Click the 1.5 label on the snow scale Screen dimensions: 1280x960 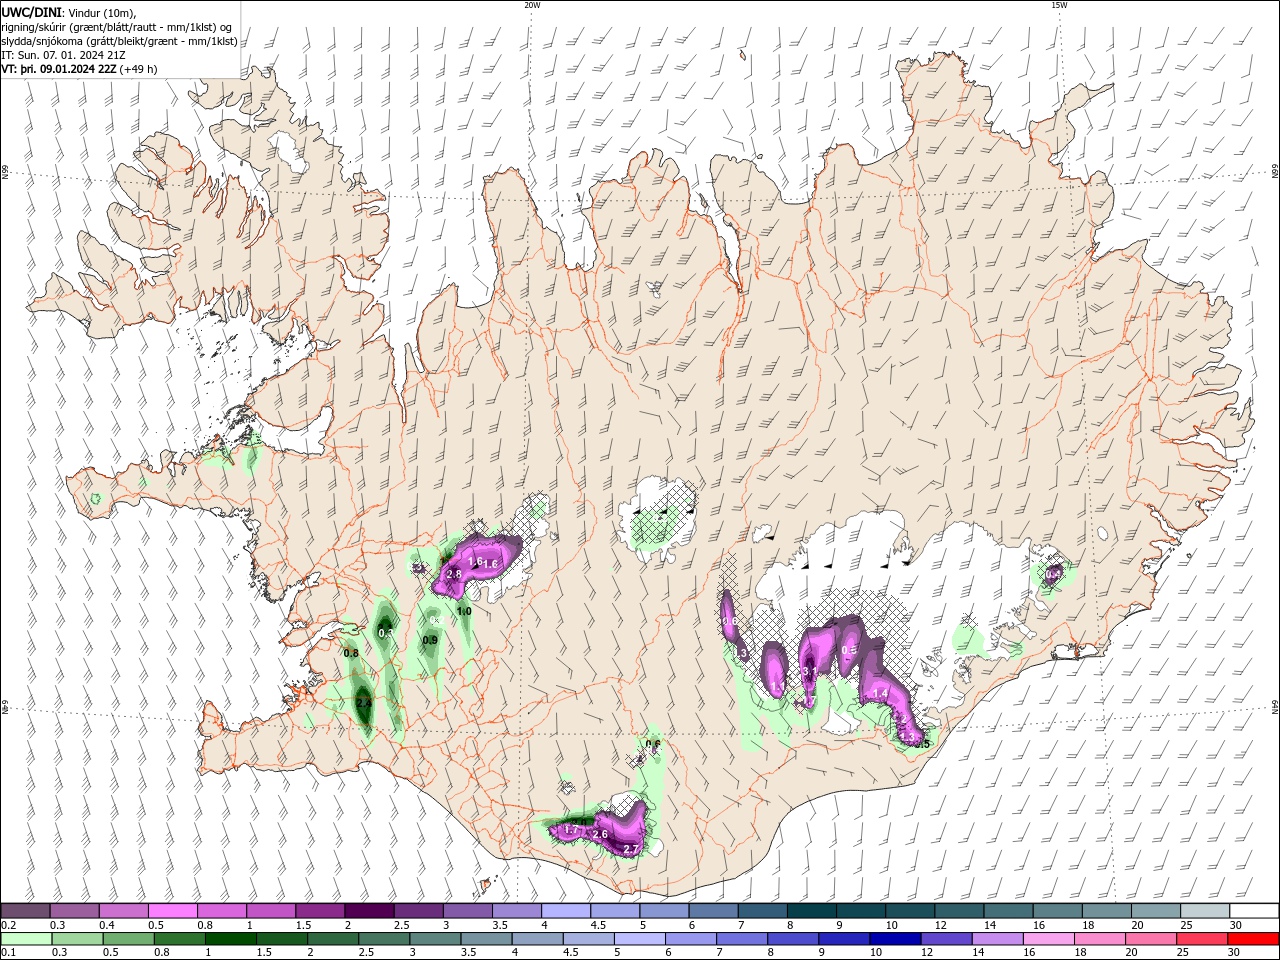(303, 925)
